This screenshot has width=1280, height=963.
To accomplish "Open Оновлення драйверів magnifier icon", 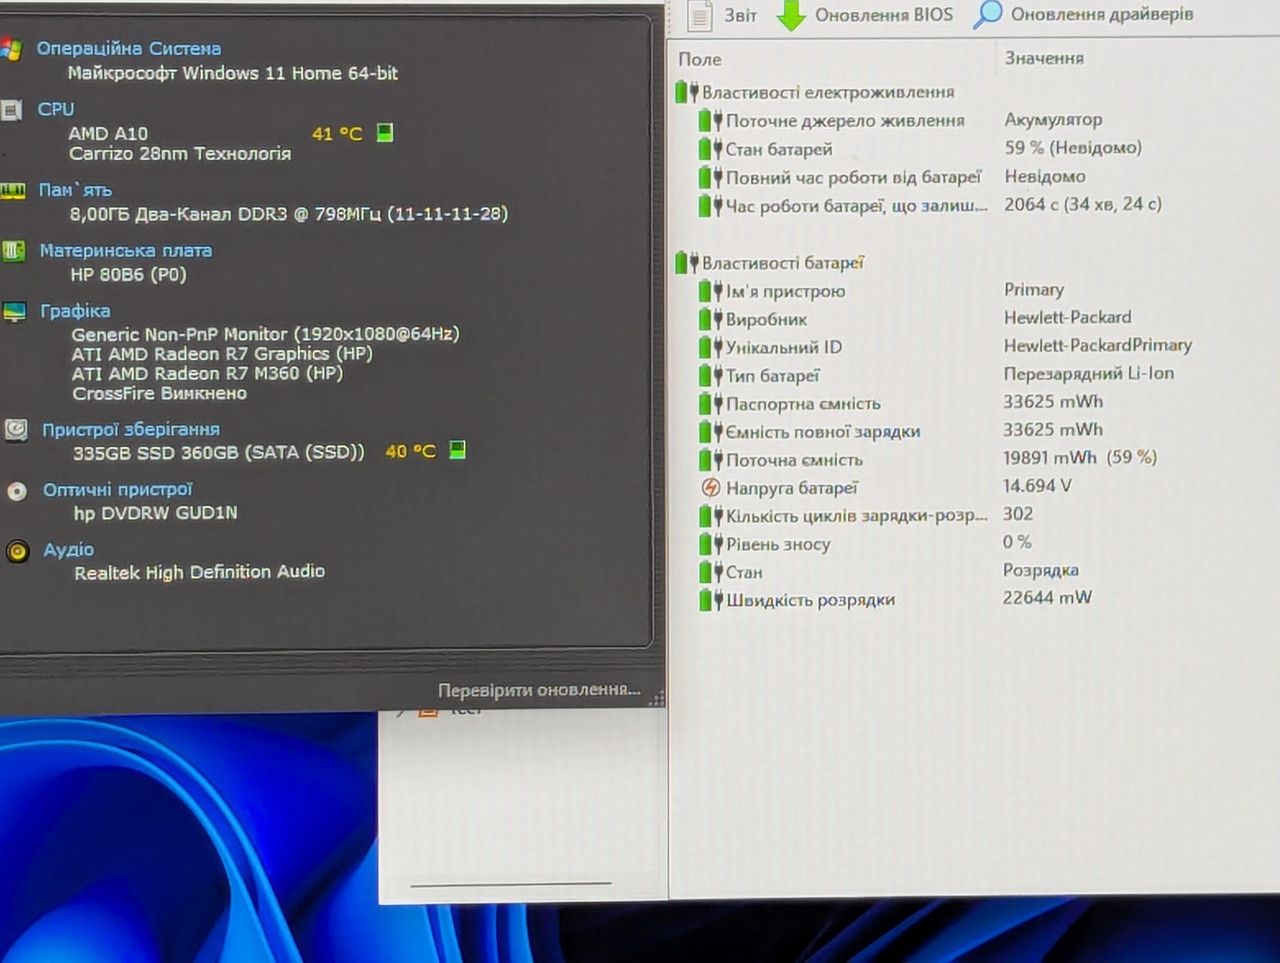I will (x=987, y=14).
